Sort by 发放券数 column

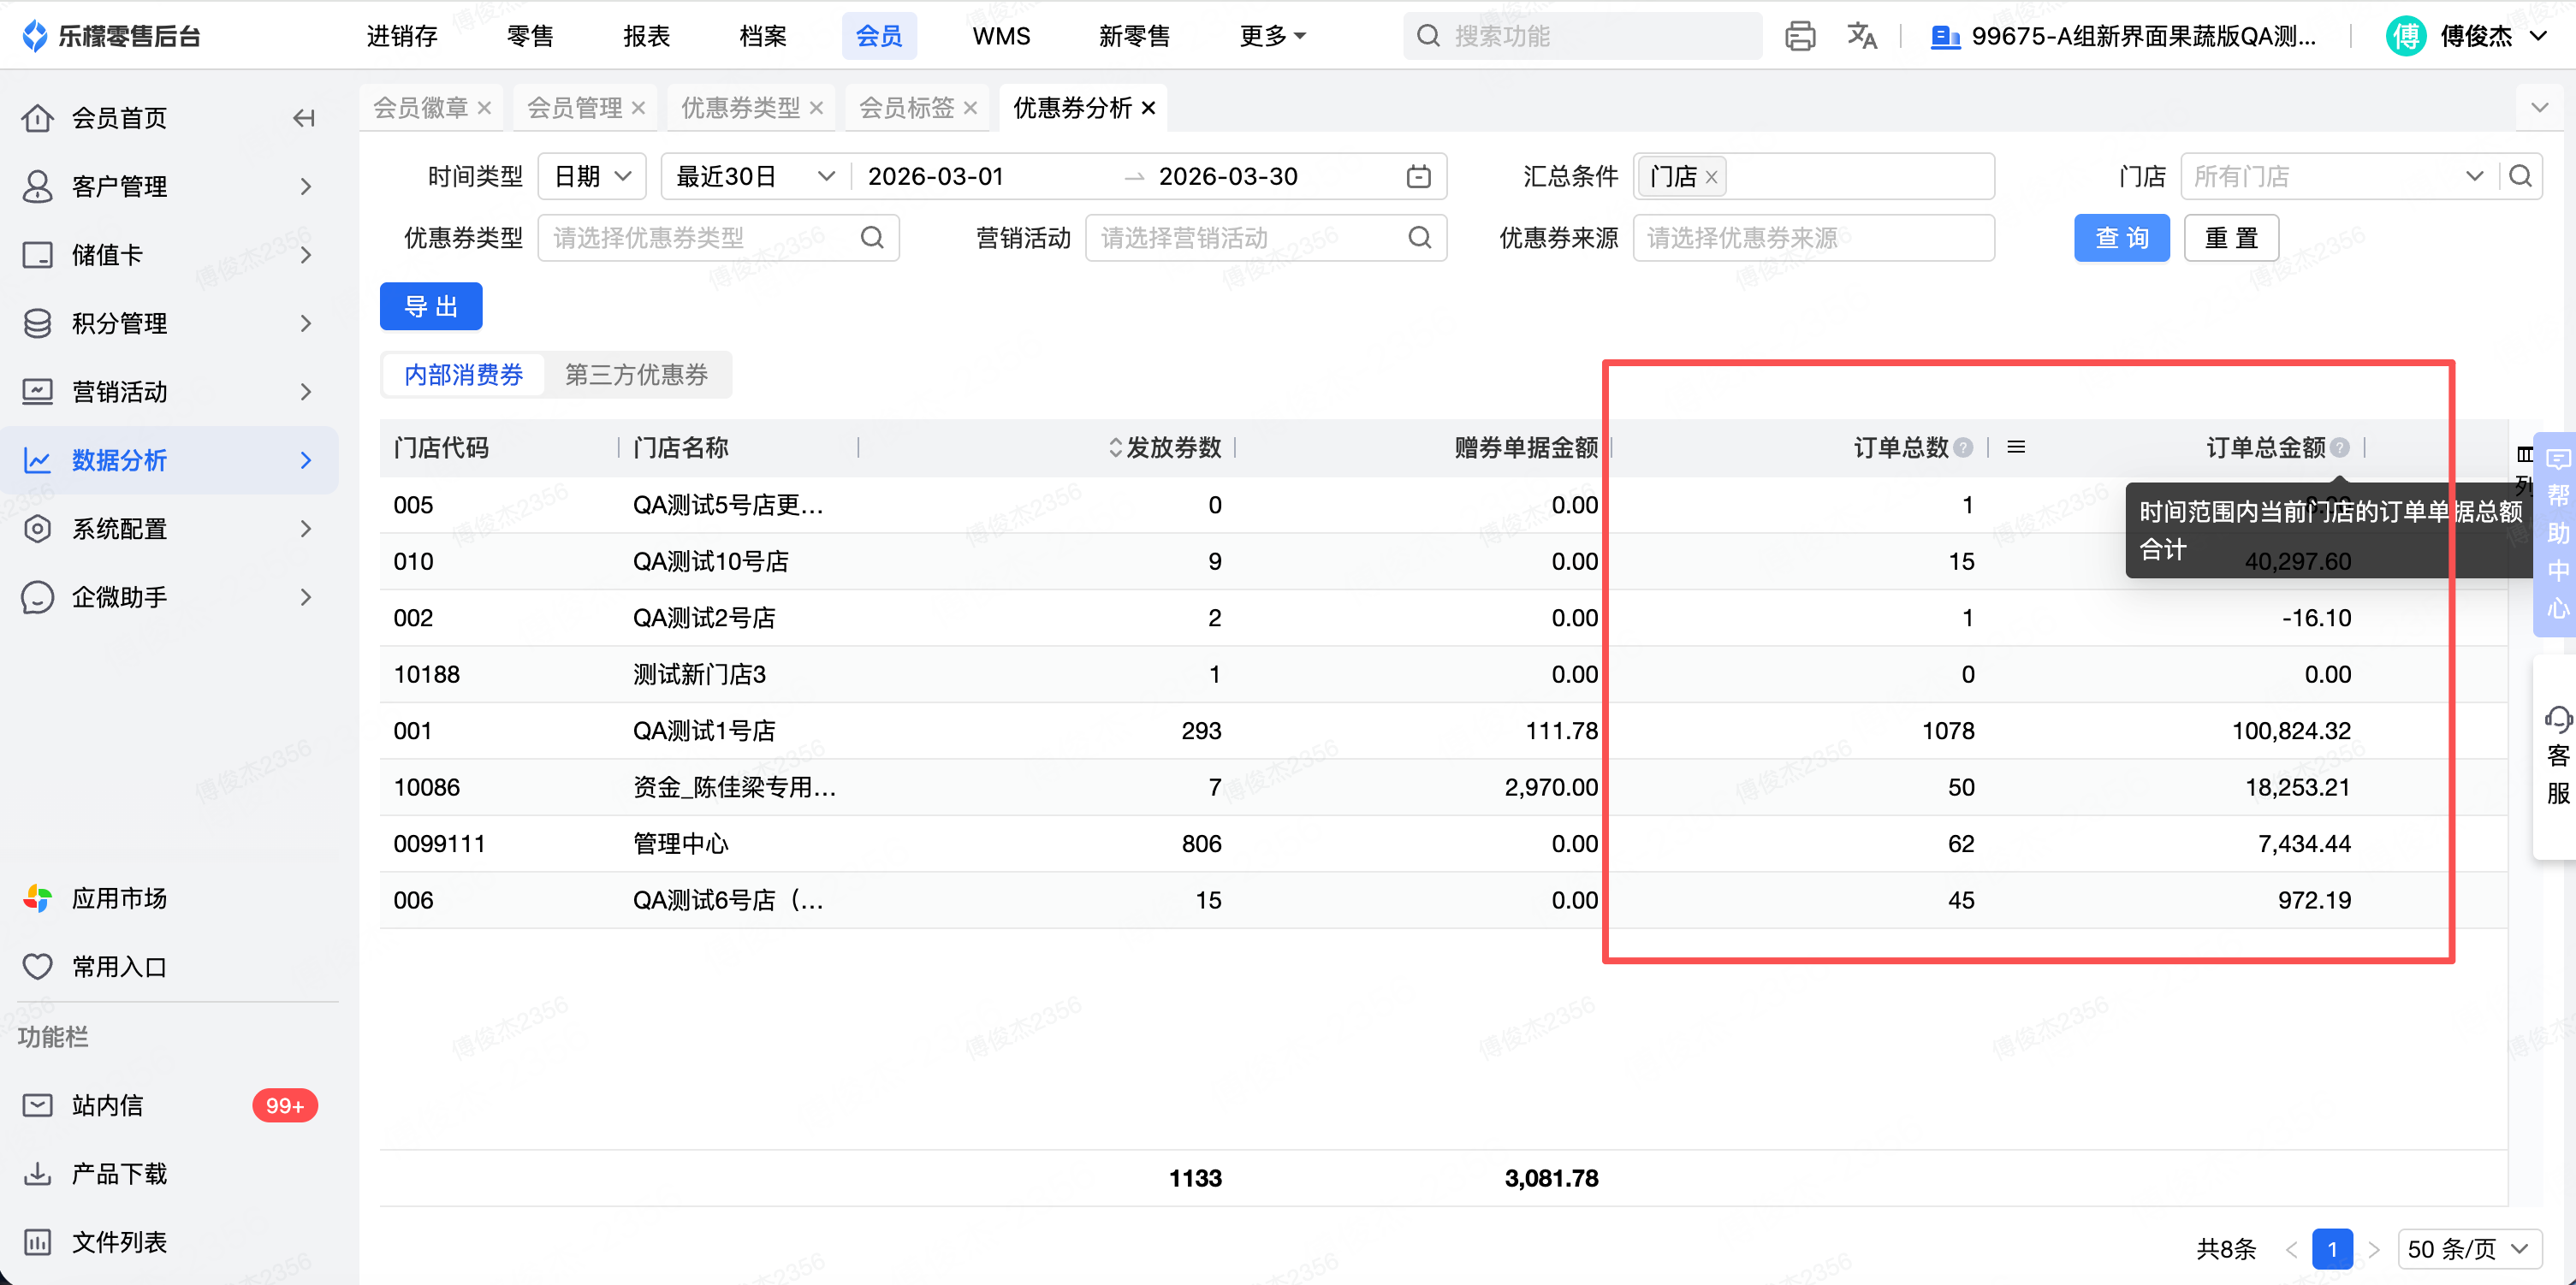tap(1116, 448)
